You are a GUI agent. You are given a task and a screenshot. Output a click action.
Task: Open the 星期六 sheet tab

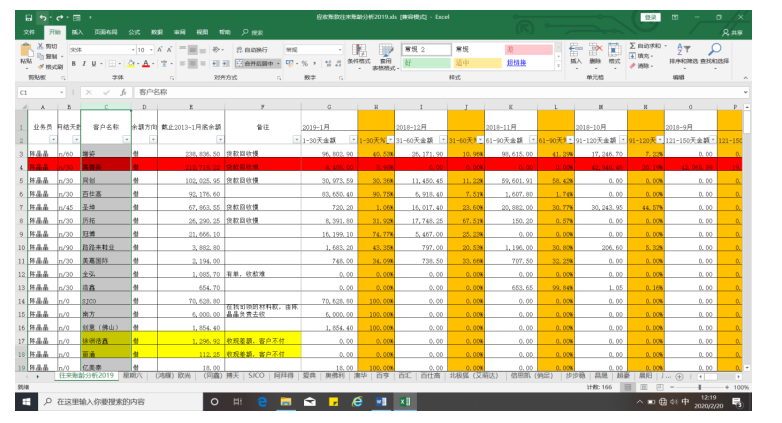(133, 376)
